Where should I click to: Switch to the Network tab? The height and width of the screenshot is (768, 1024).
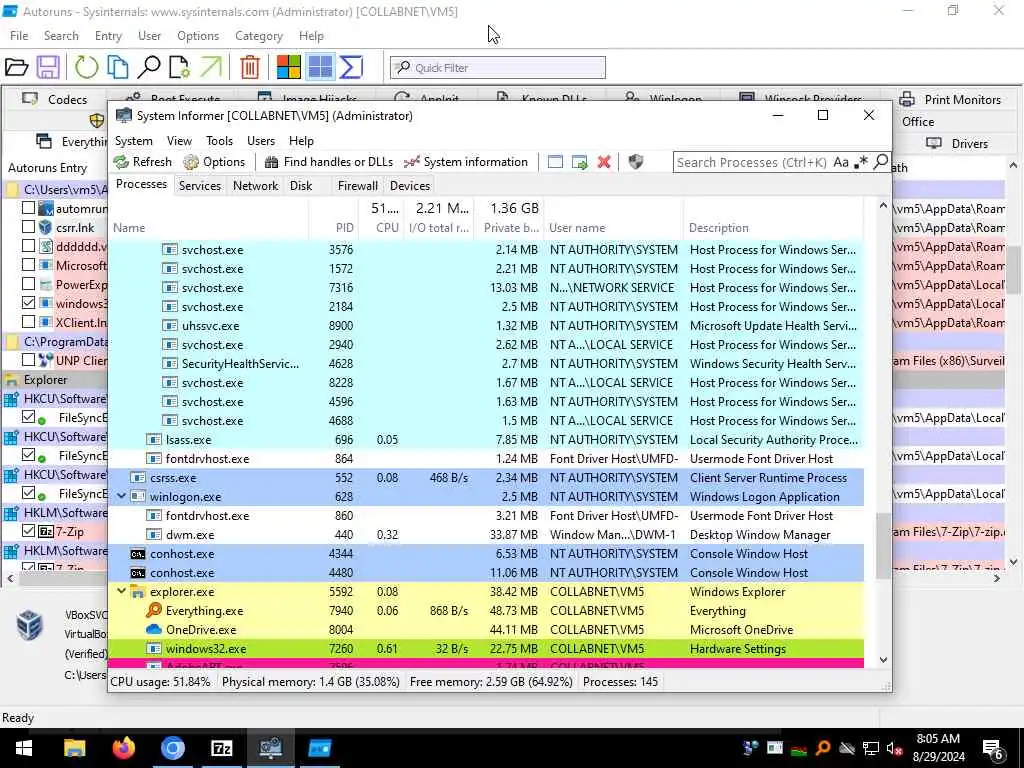tap(255, 185)
